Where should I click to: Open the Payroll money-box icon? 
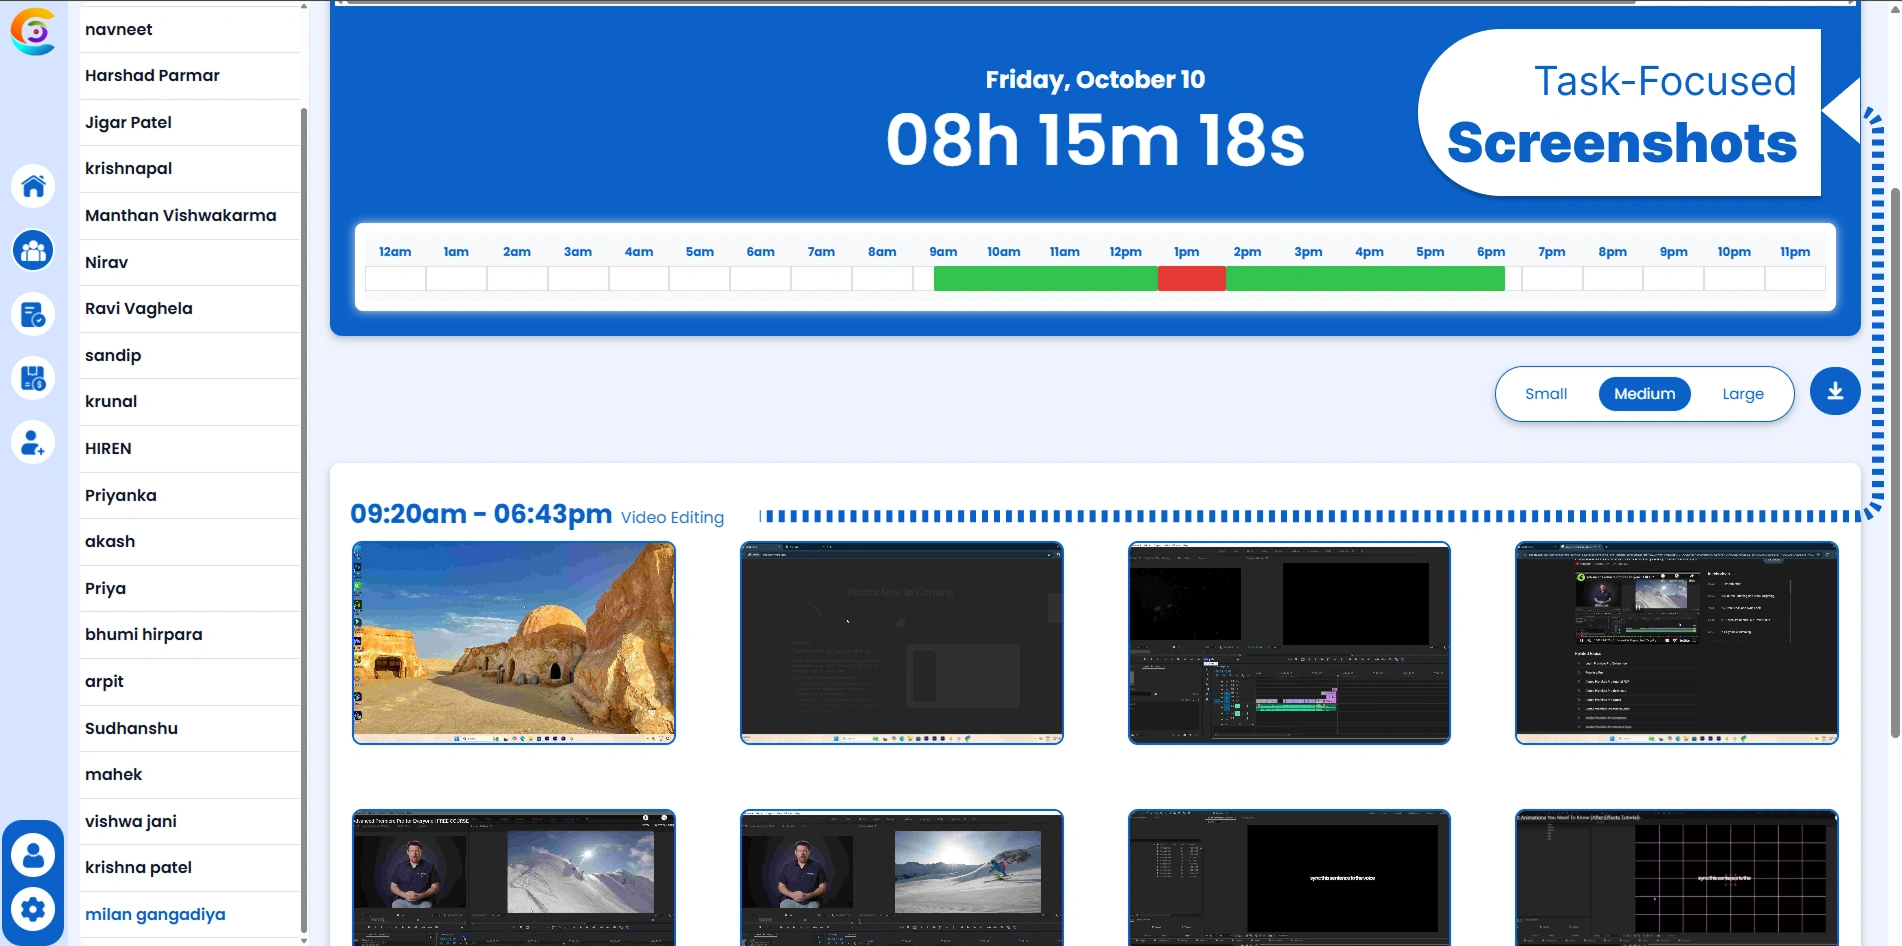(33, 378)
